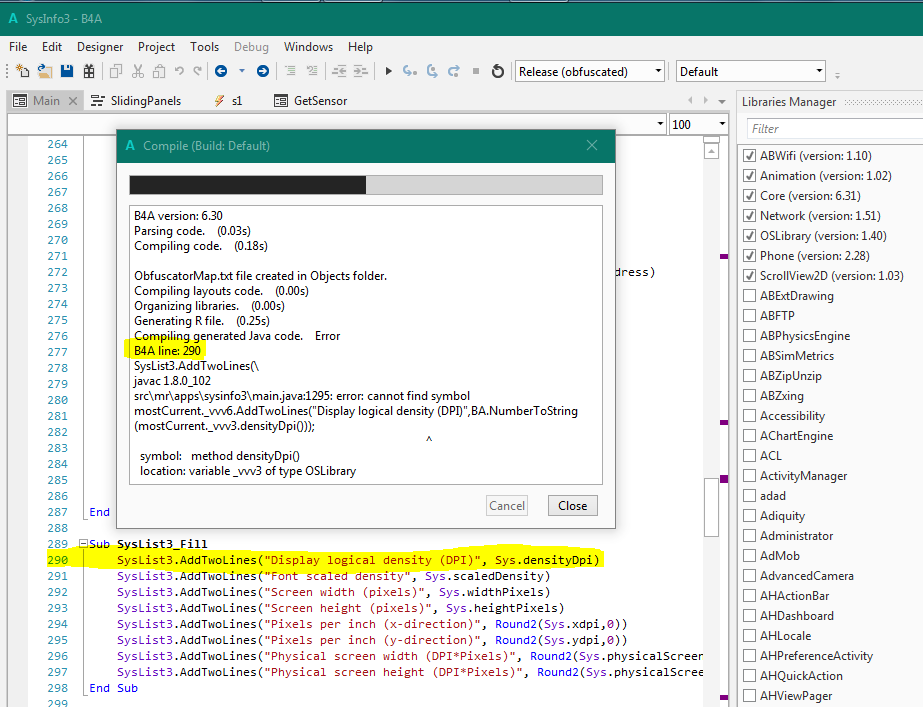Click the compile progress bar
This screenshot has height=707, width=923.
click(x=366, y=185)
